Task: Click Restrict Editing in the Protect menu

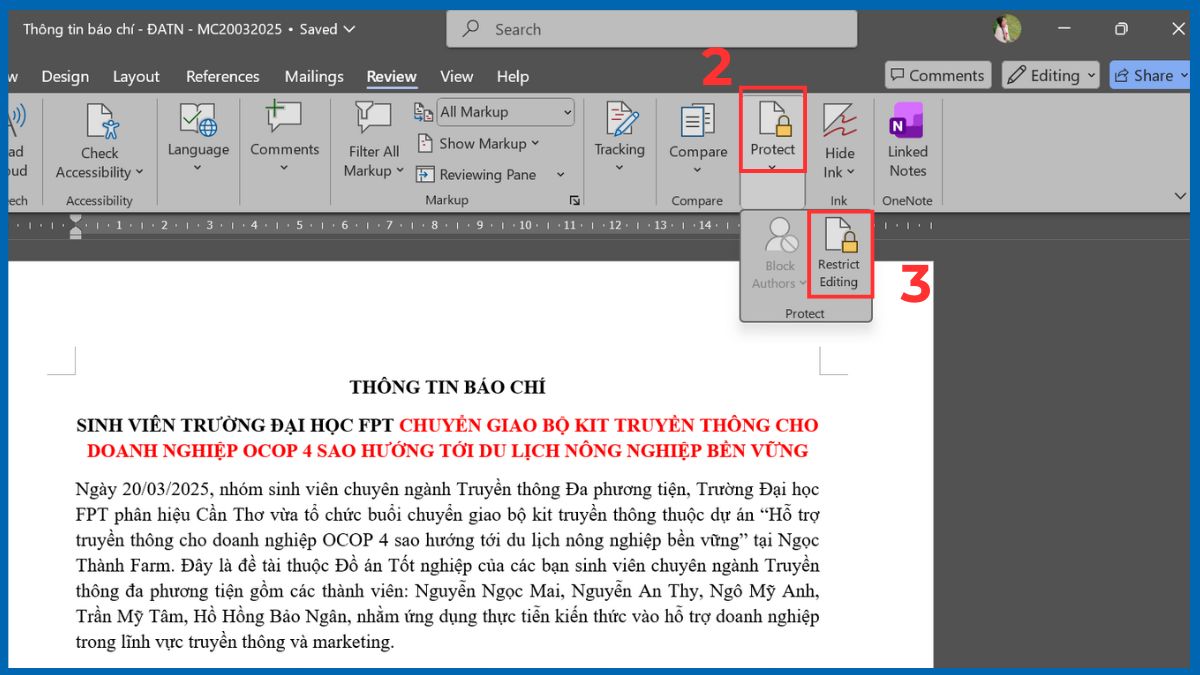Action: [x=839, y=255]
